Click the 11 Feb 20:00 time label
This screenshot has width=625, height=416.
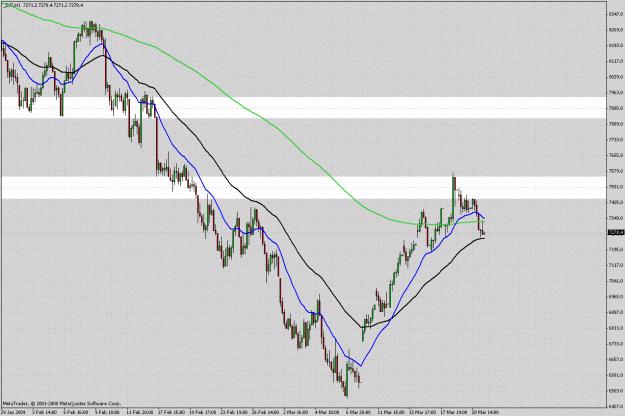[139, 412]
